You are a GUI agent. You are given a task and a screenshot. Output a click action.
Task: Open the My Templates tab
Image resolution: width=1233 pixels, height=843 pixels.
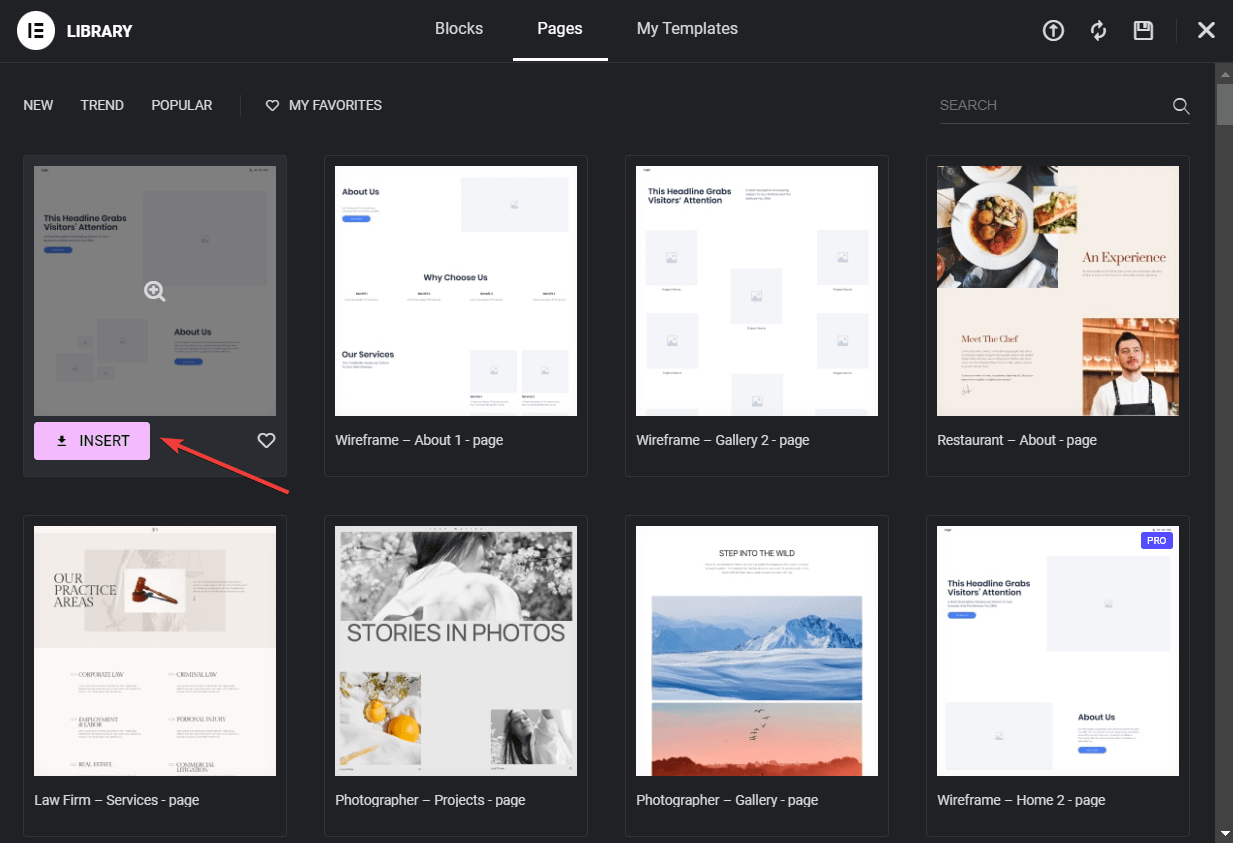pos(687,29)
